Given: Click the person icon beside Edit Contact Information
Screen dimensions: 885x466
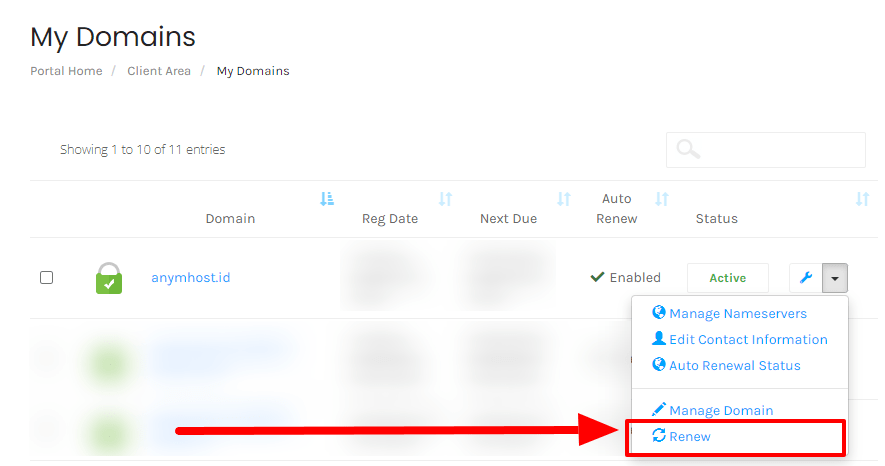Looking at the screenshot, I should tap(659, 338).
